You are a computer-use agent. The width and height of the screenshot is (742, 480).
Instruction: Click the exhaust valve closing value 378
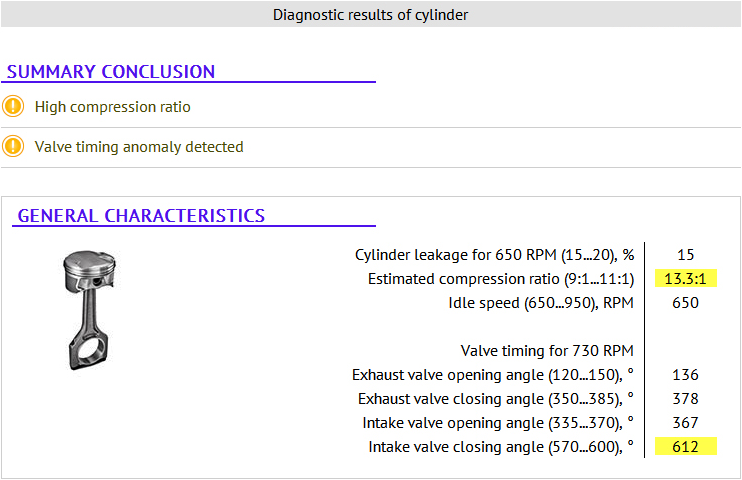click(x=686, y=399)
